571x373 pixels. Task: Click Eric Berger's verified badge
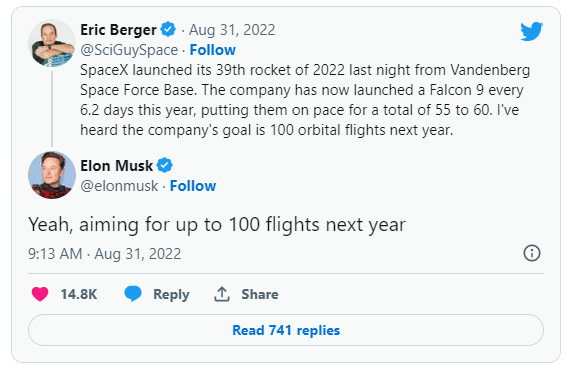(168, 30)
